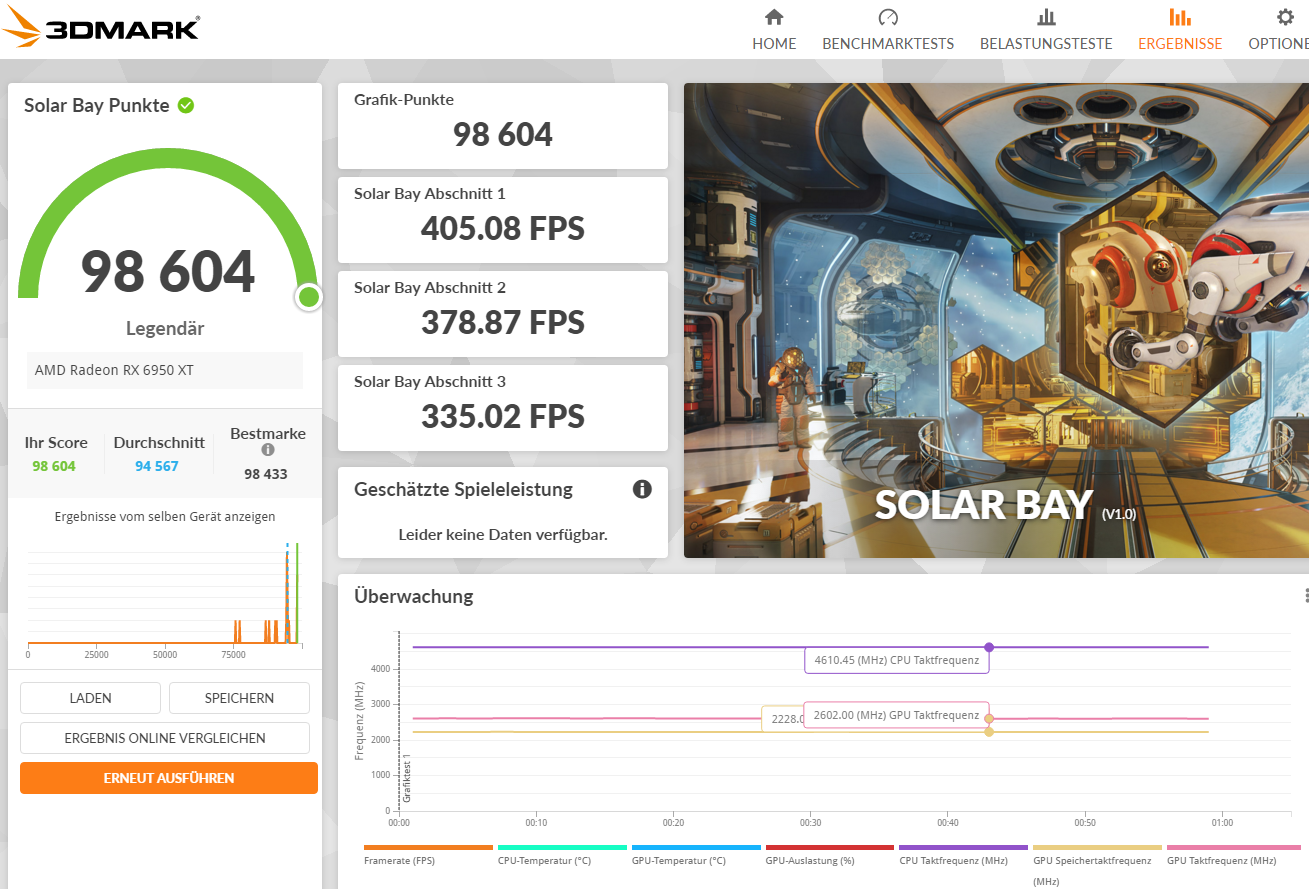The height and width of the screenshot is (889, 1309).
Task: Switch to the BELASTUNGSTESTE tab
Action: click(1046, 30)
